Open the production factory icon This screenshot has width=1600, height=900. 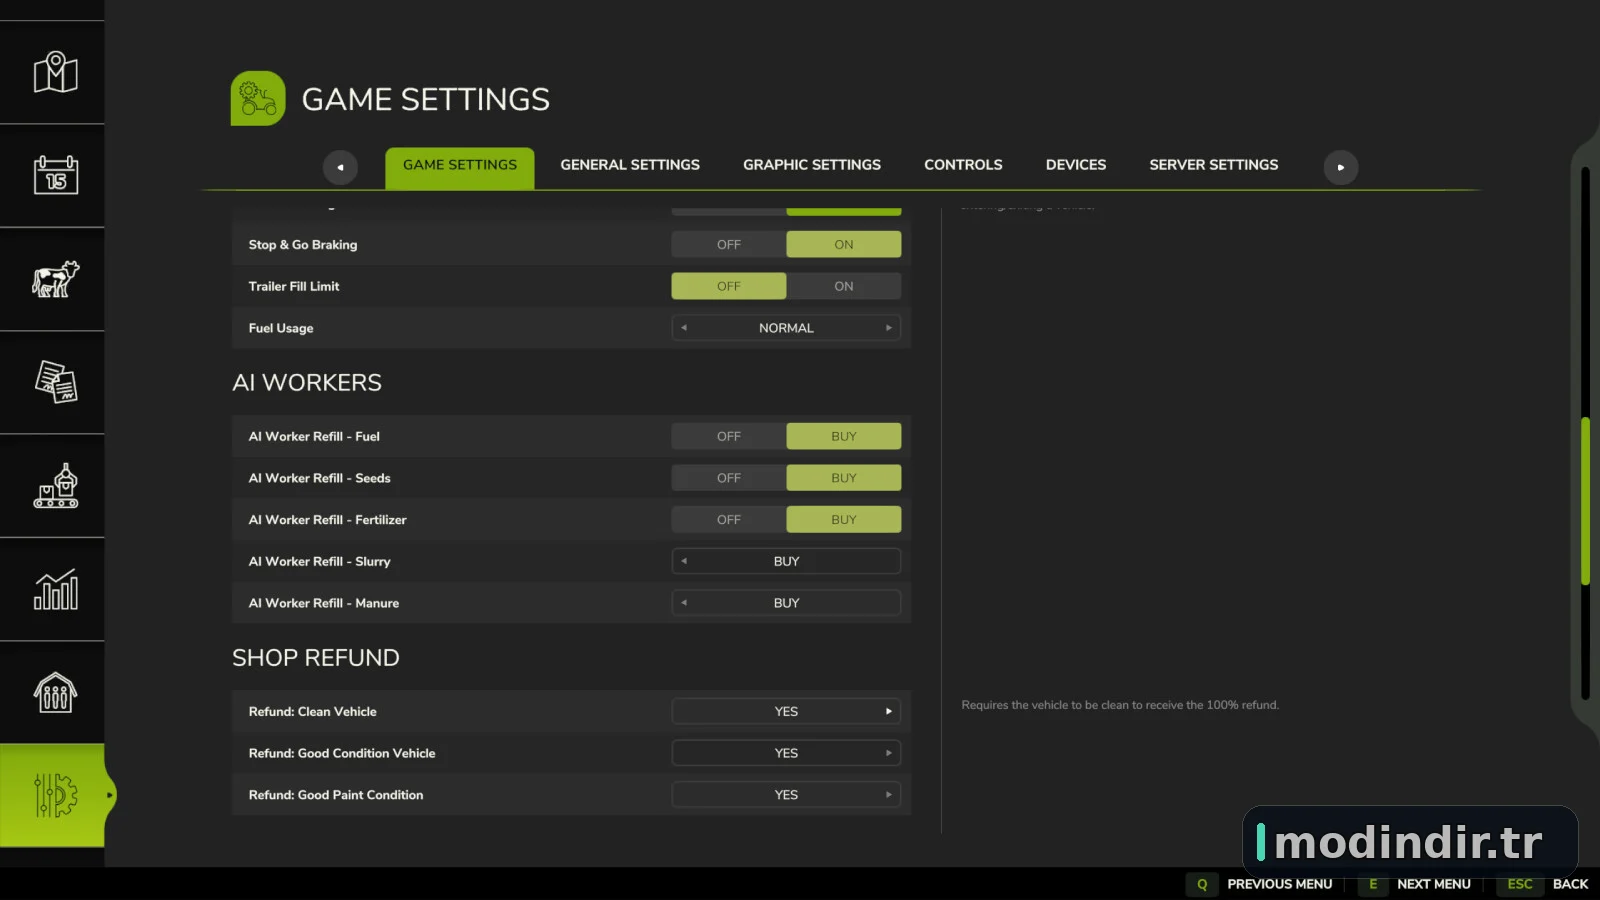55,486
